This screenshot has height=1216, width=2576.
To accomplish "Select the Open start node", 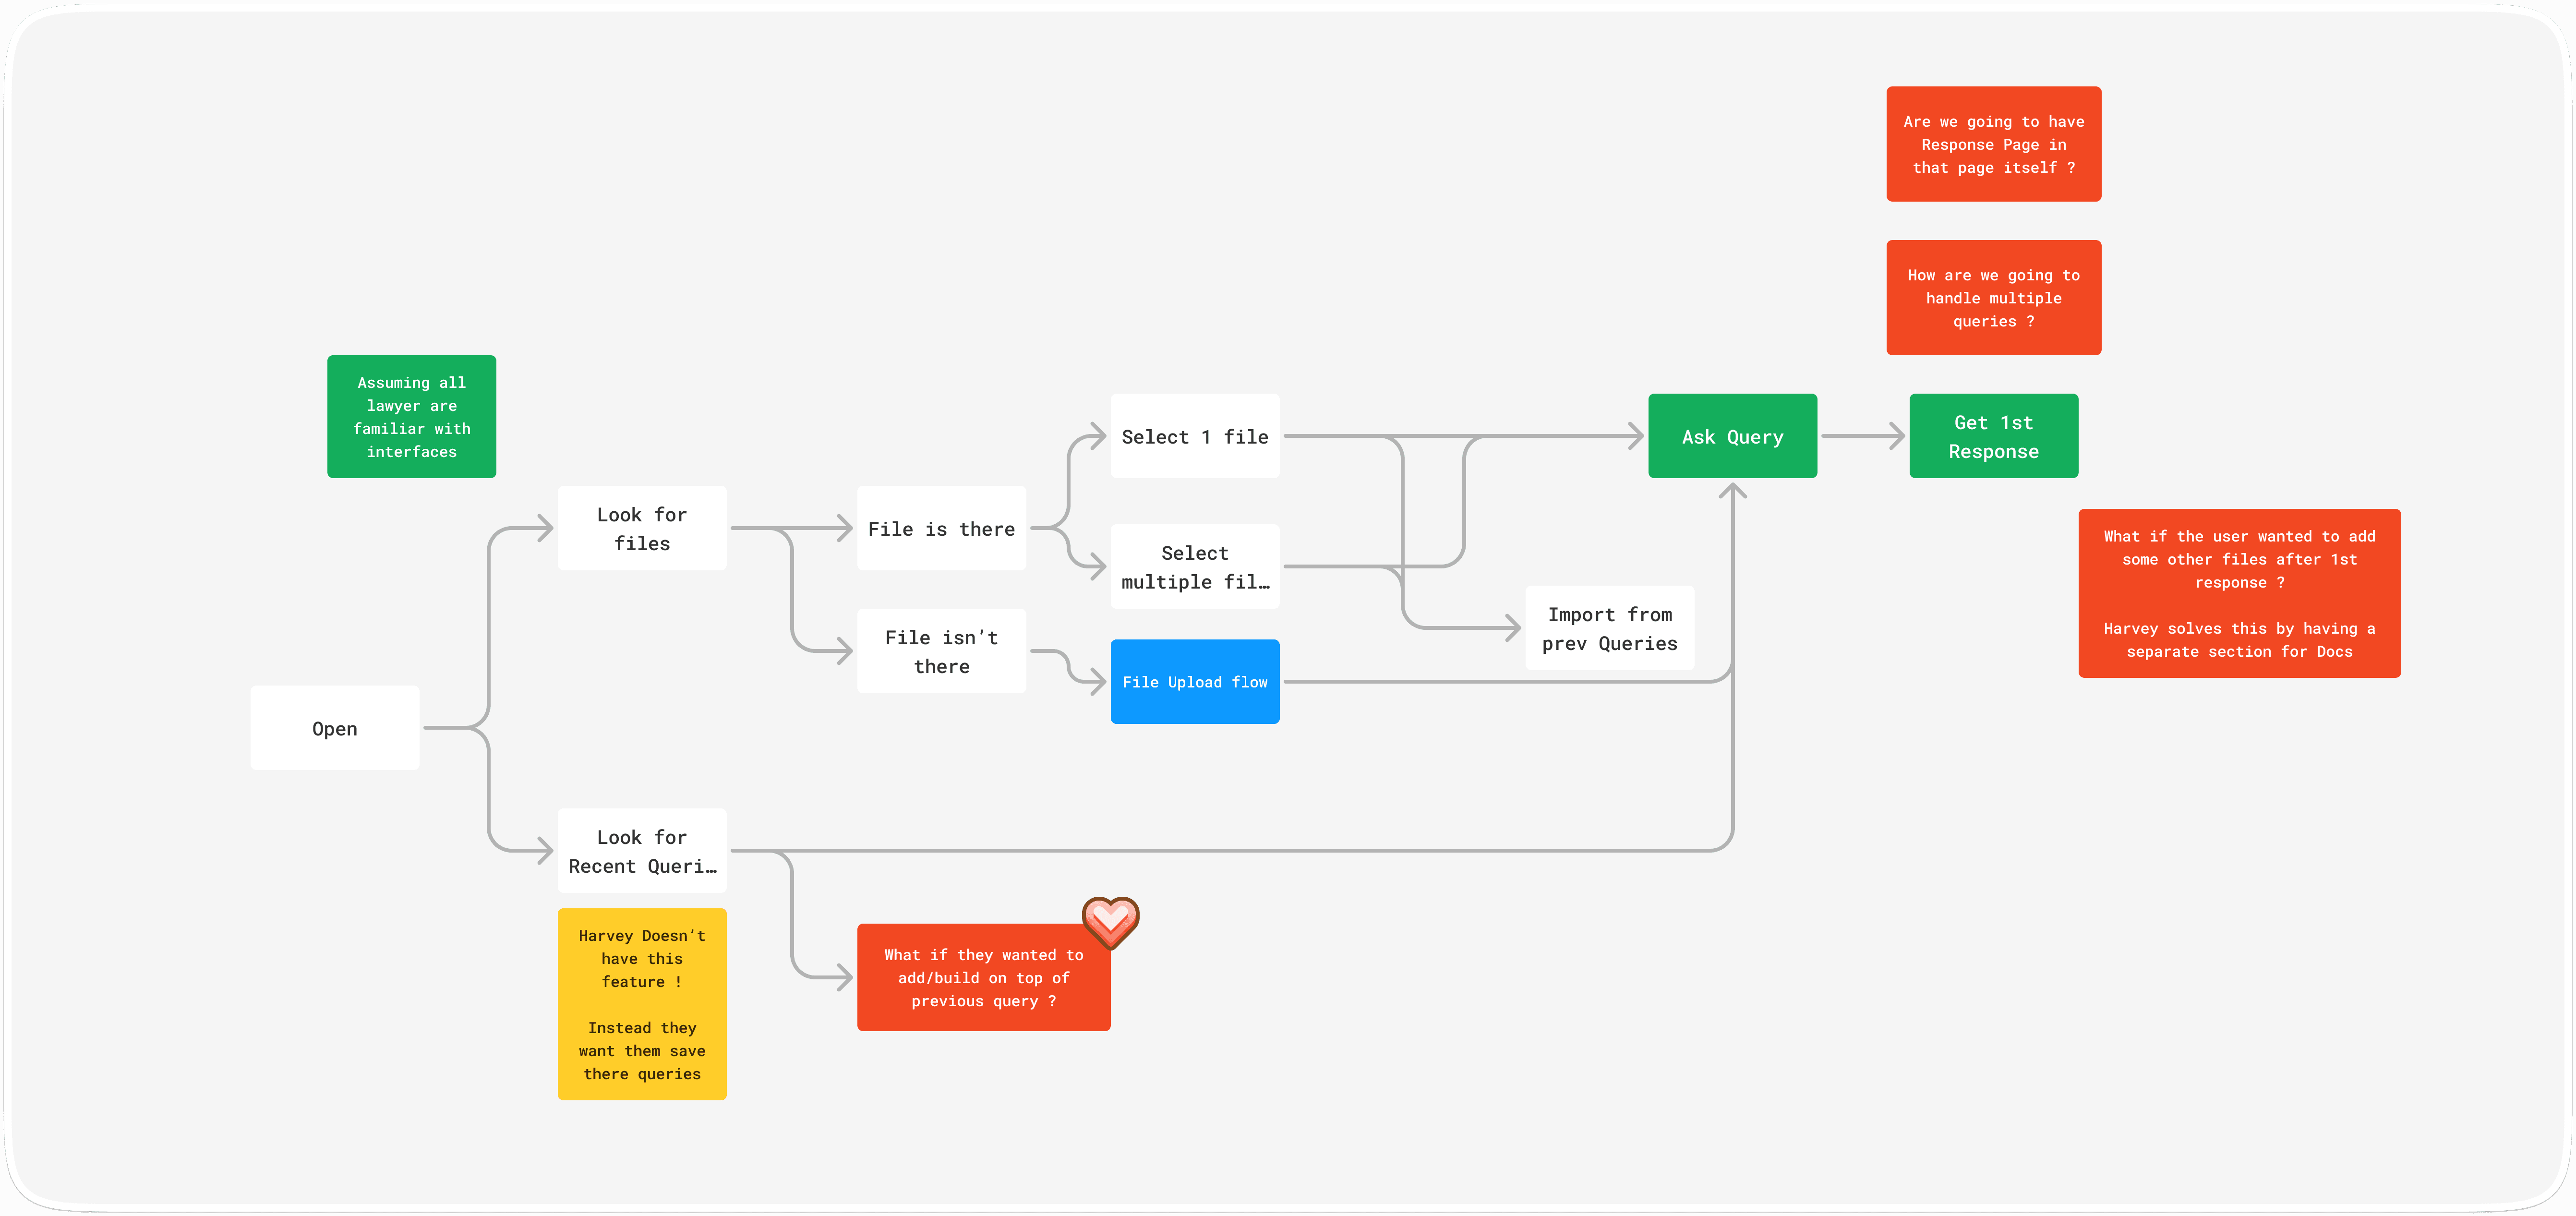I will [334, 728].
